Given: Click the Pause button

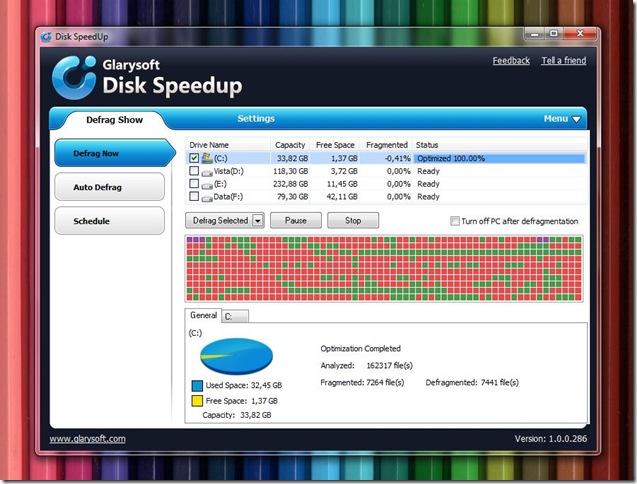Looking at the screenshot, I should coord(296,221).
